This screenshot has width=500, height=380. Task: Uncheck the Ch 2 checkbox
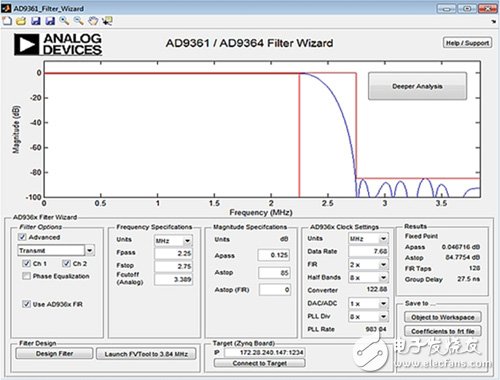(x=66, y=263)
